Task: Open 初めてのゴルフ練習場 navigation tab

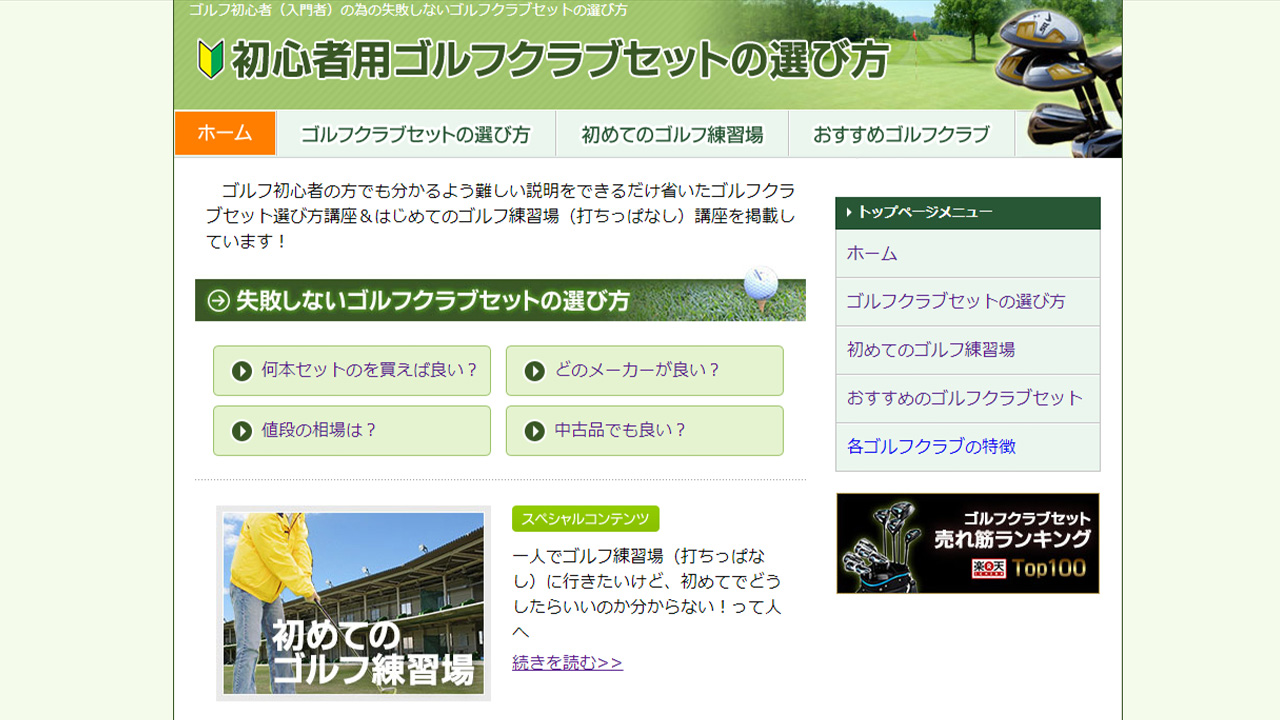Action: [x=672, y=134]
